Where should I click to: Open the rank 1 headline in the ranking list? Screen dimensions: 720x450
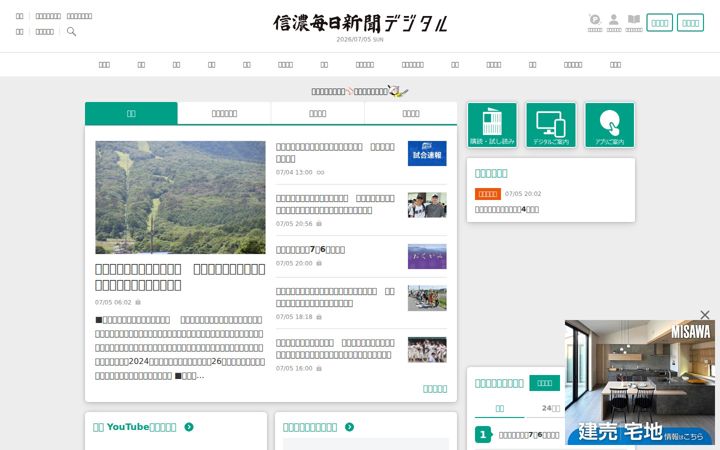coord(529,435)
